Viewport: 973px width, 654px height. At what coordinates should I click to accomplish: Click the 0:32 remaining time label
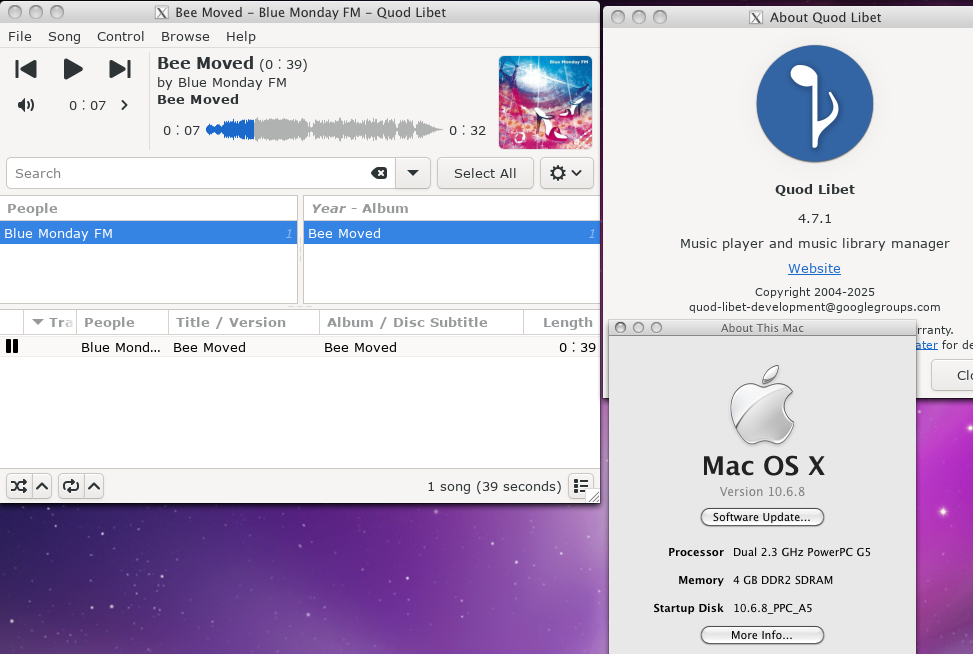pos(467,130)
